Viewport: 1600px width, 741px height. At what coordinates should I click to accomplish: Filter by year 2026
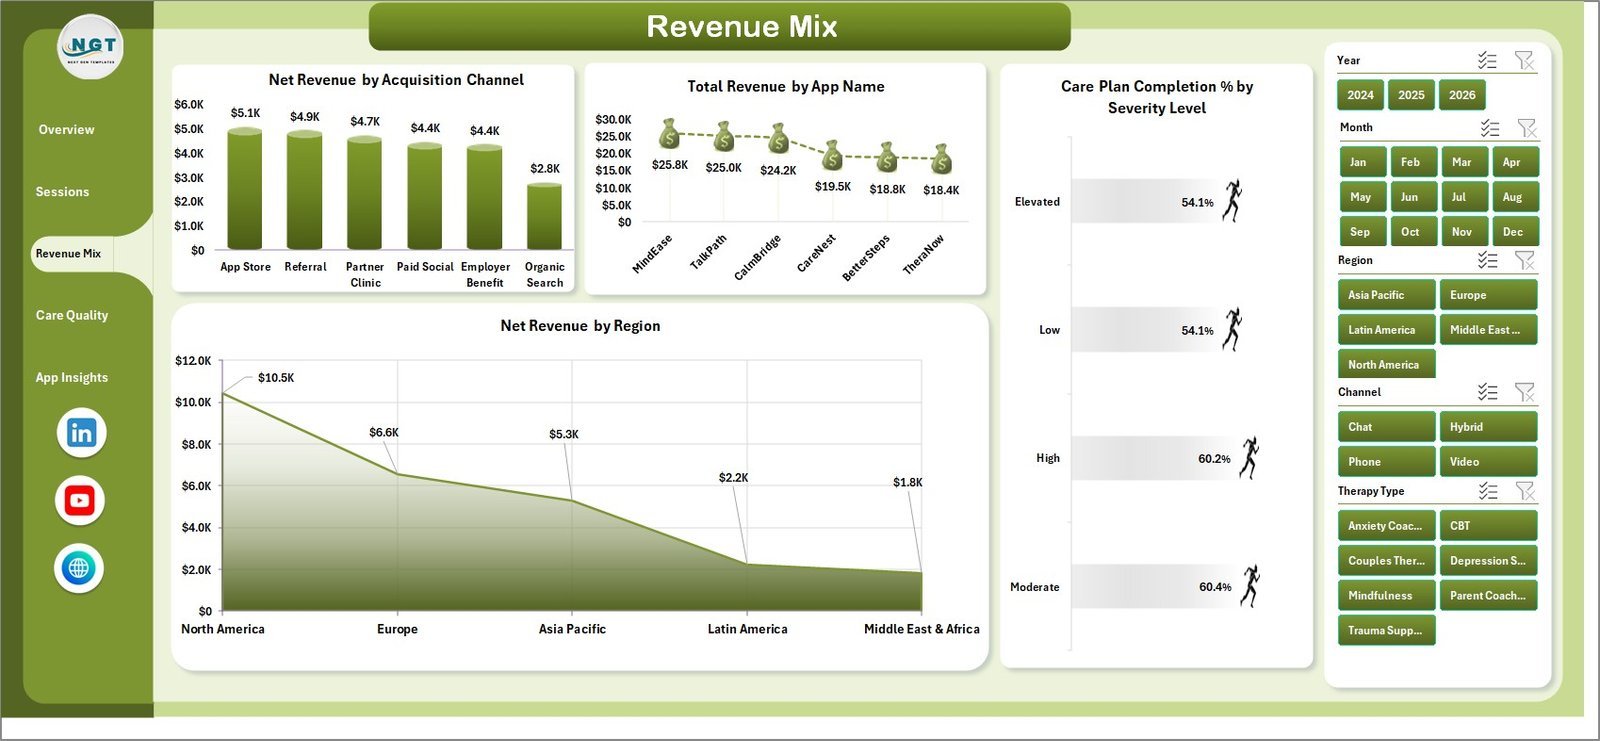click(x=1462, y=95)
